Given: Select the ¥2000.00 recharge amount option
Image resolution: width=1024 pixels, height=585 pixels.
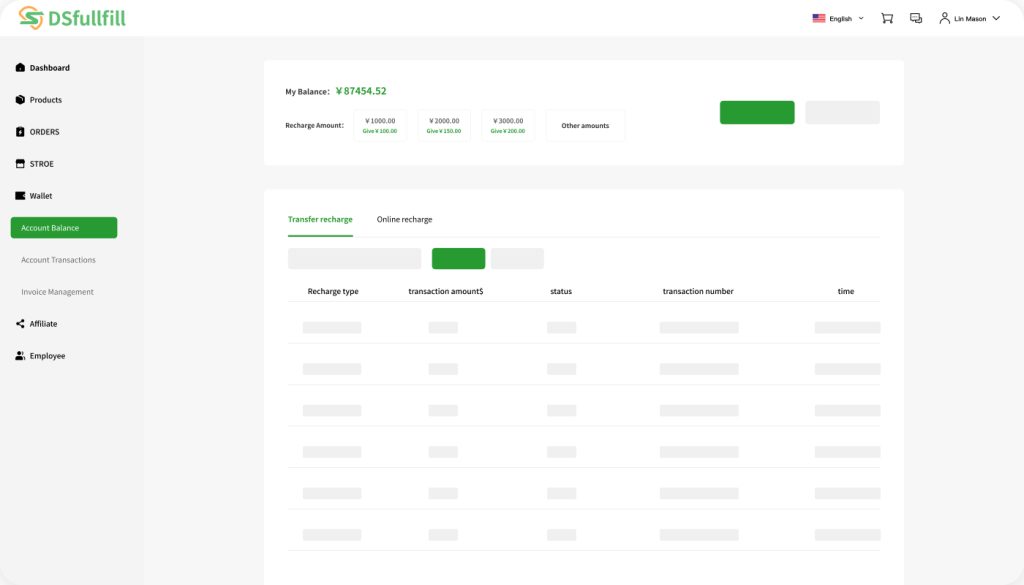Looking at the screenshot, I should [x=444, y=125].
